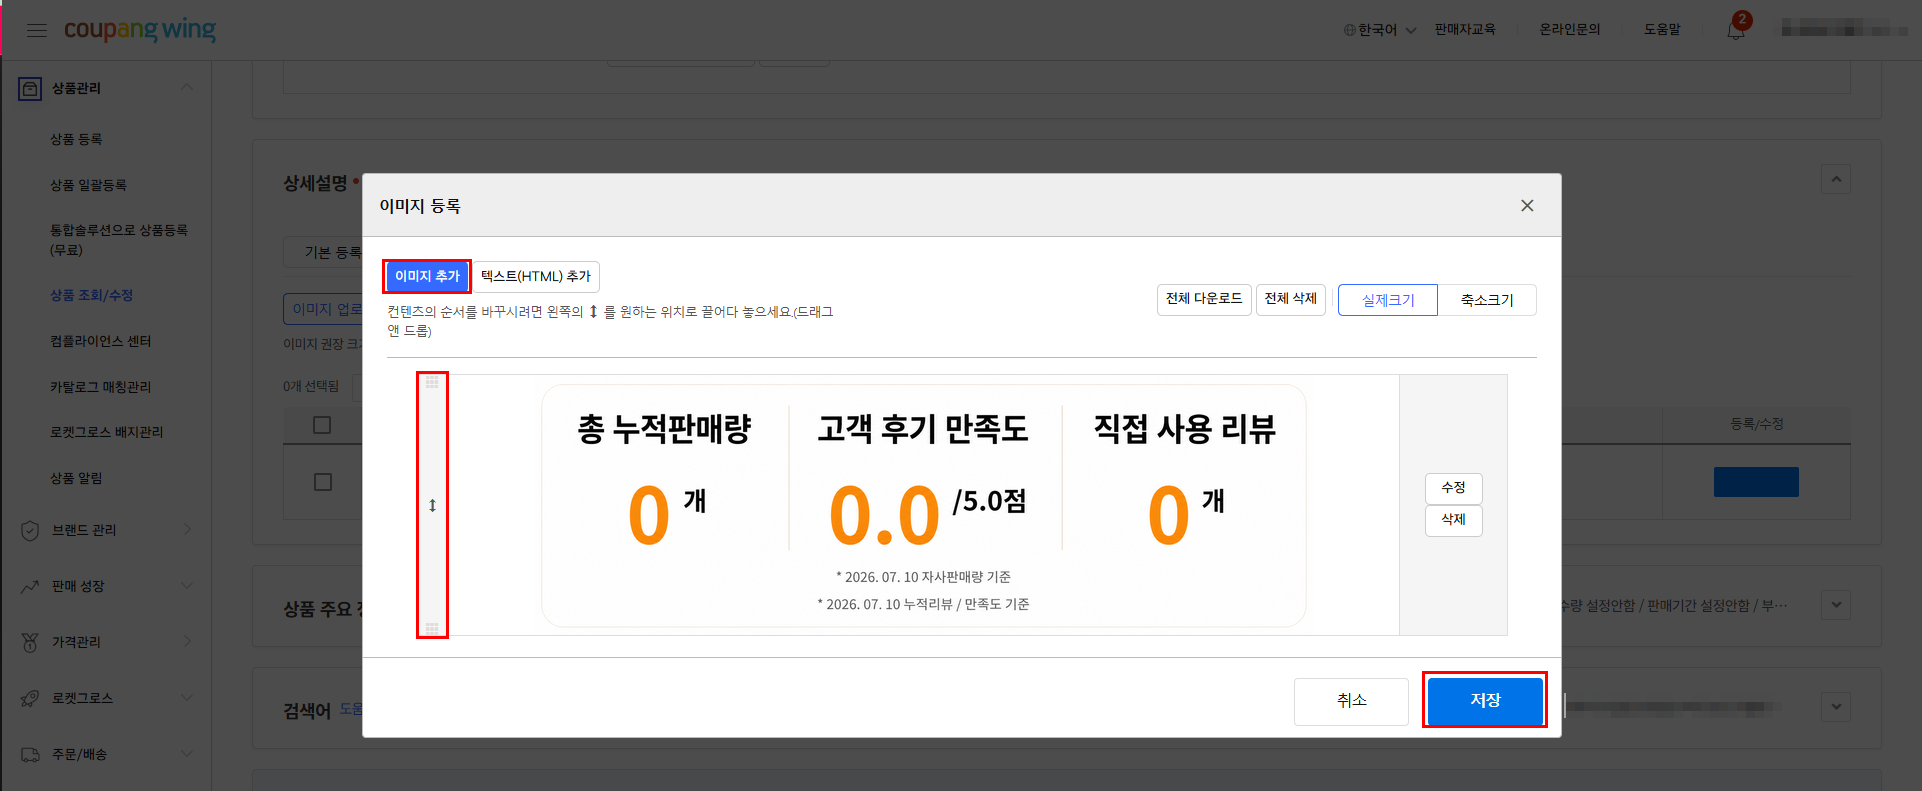Expand 검색어 section arrow

[1836, 706]
